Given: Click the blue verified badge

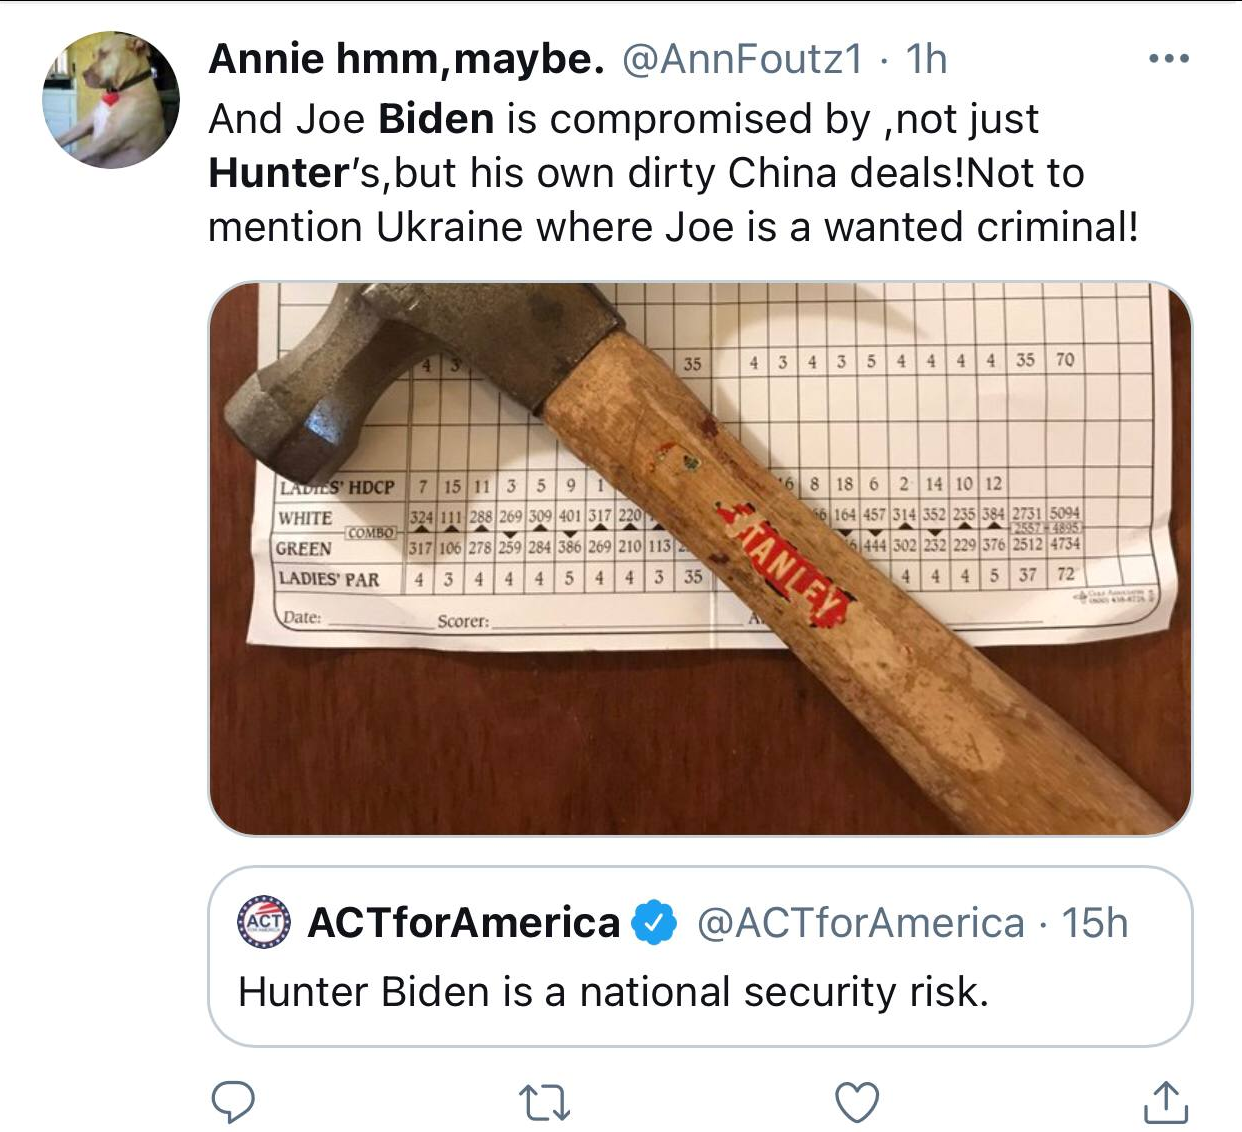Looking at the screenshot, I should 655,922.
